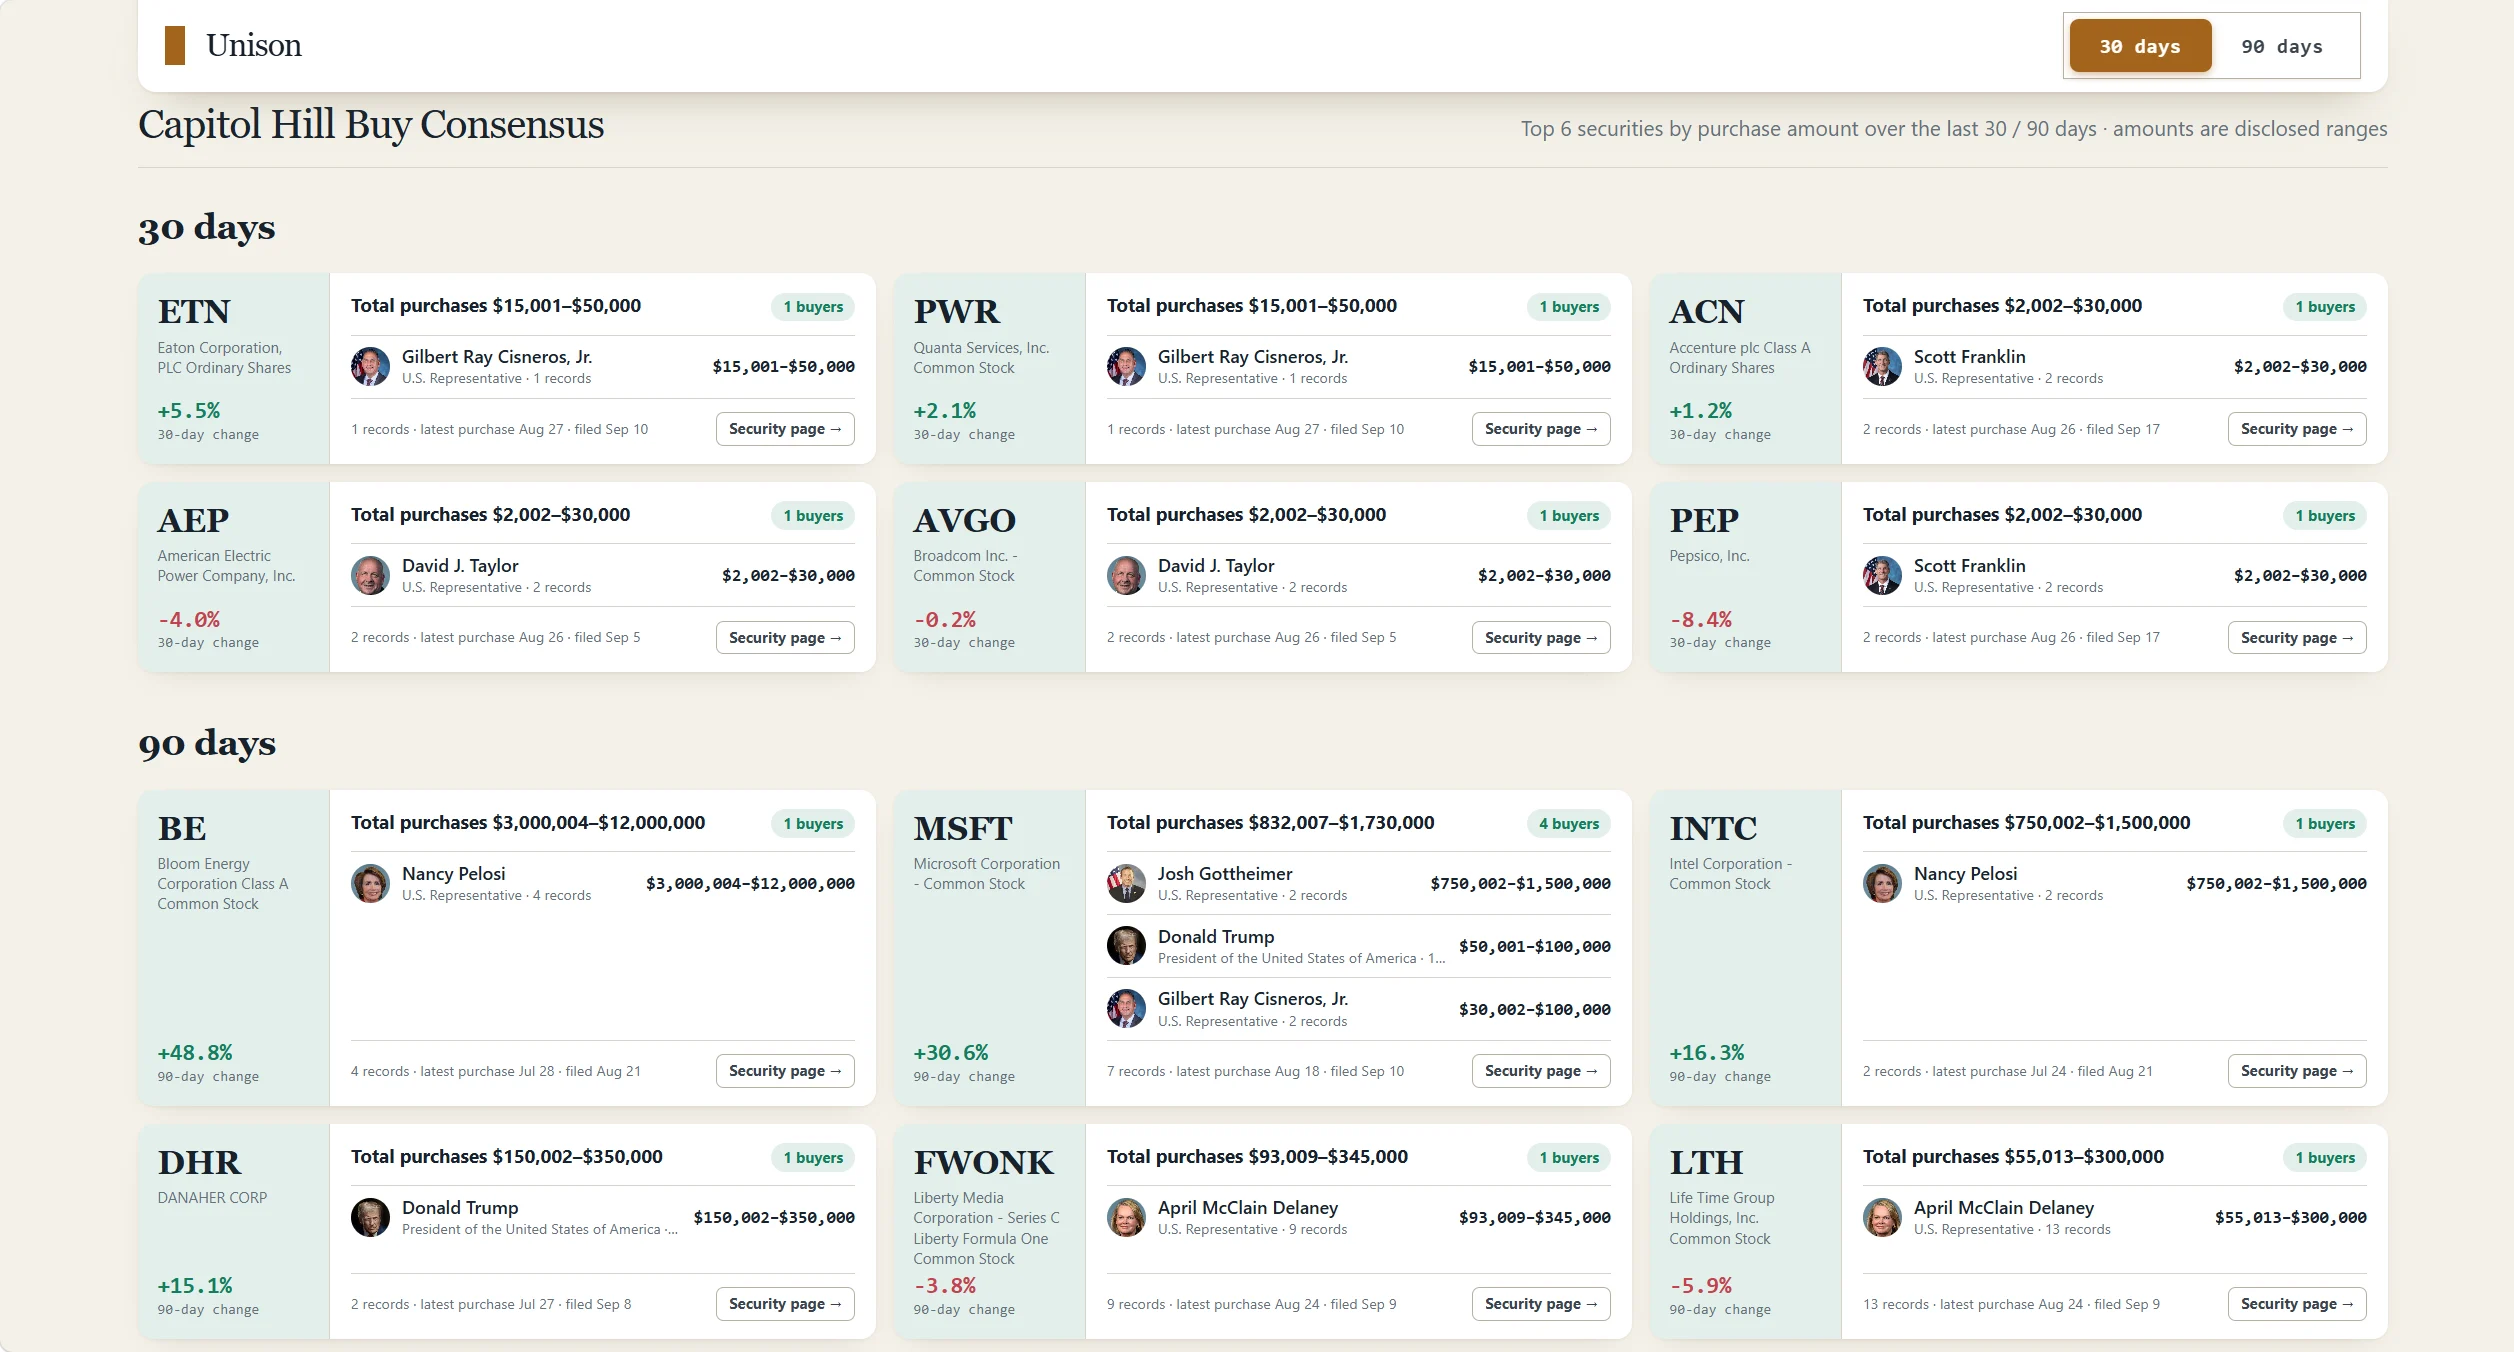Open Security page for ETN card
Screen dimensions: 2514x1352
(x=785, y=429)
